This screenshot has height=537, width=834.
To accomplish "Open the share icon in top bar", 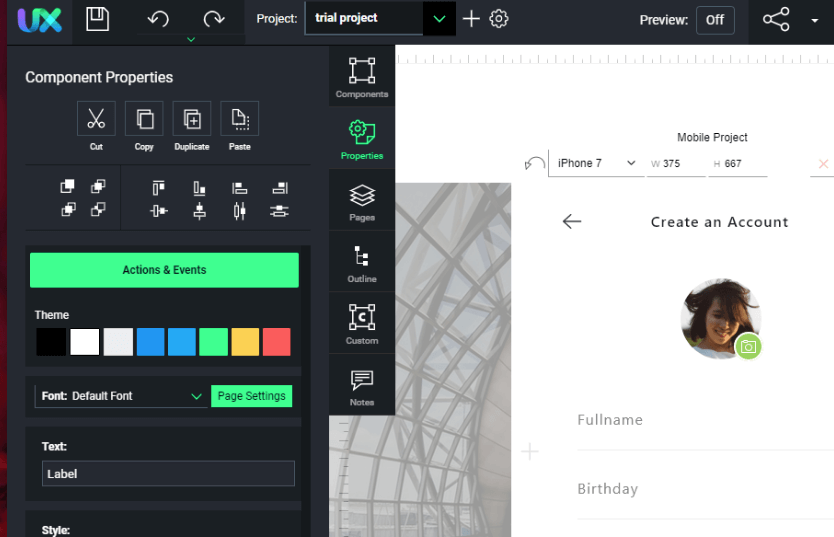I will tap(776, 19).
